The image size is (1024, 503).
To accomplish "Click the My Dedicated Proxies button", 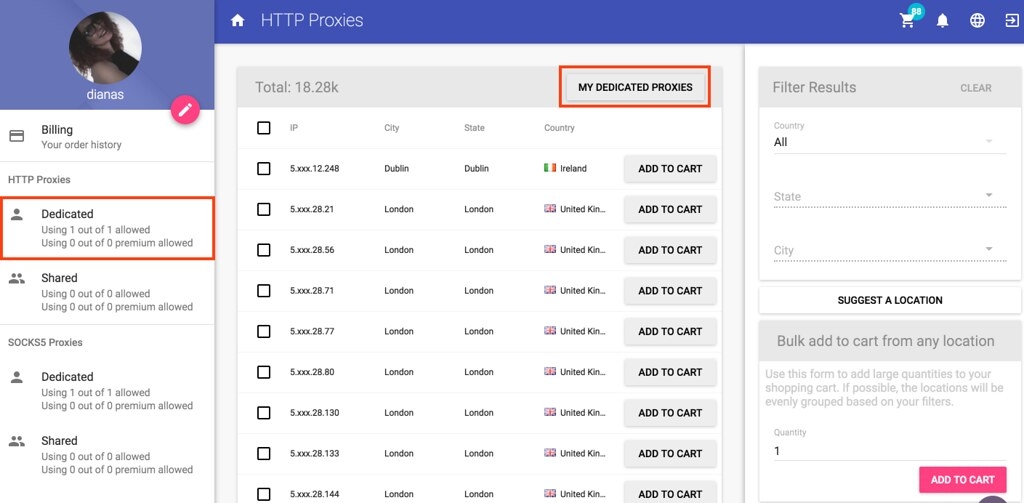I will pos(635,87).
